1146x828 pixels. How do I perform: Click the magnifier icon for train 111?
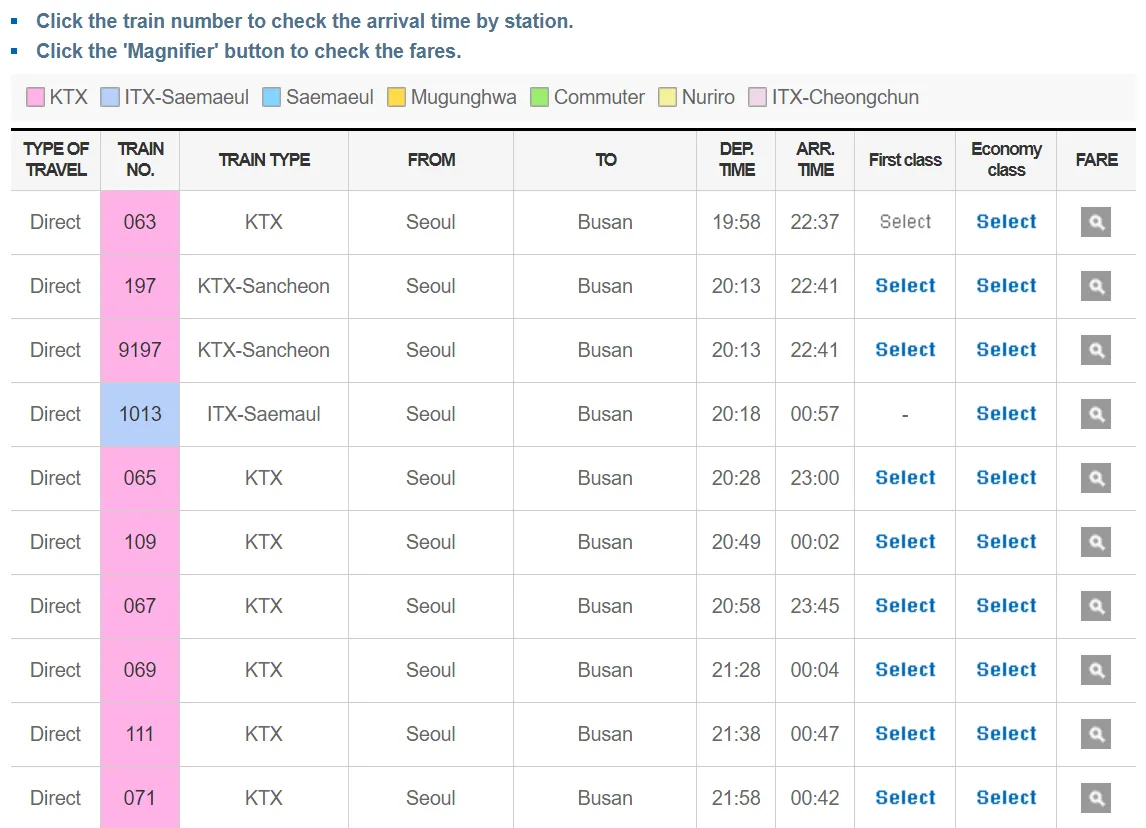coord(1095,734)
